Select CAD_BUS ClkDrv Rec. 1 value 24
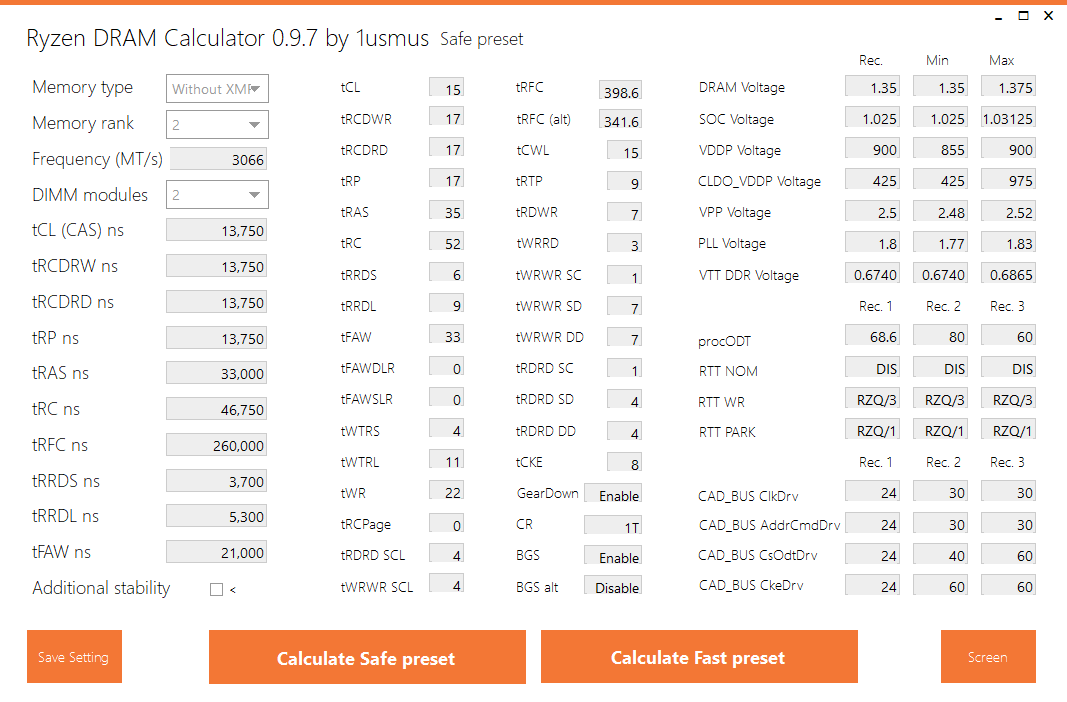Screen dimensions: 1067x702 [x=872, y=491]
